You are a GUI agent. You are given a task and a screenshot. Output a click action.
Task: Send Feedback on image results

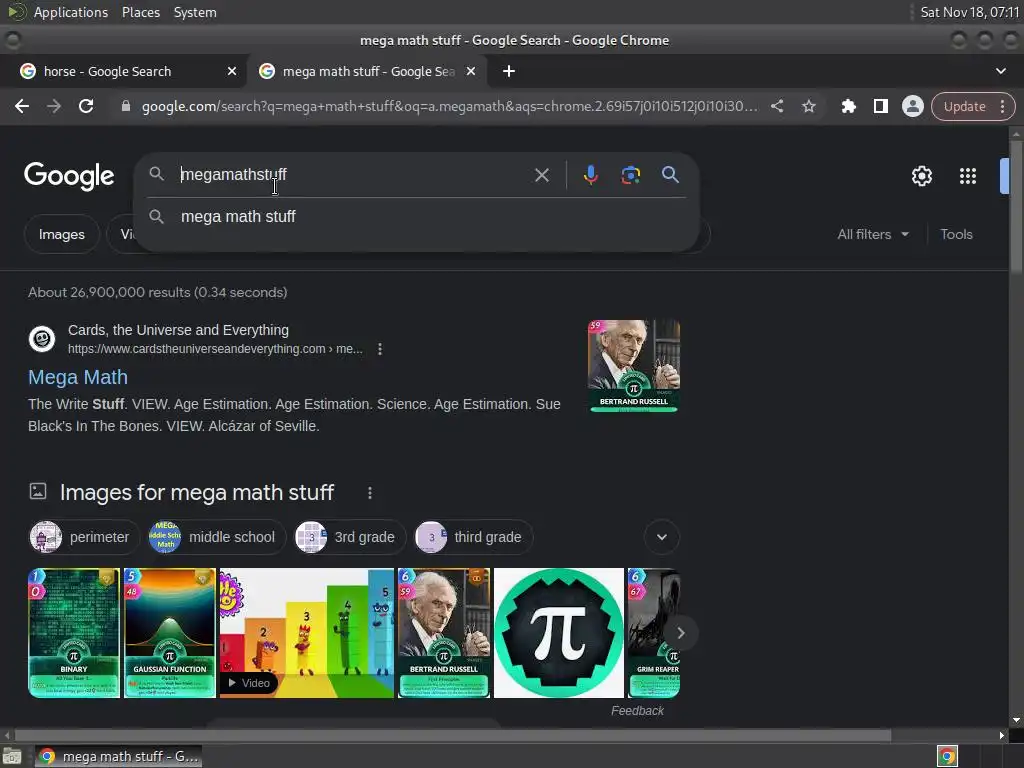point(637,711)
